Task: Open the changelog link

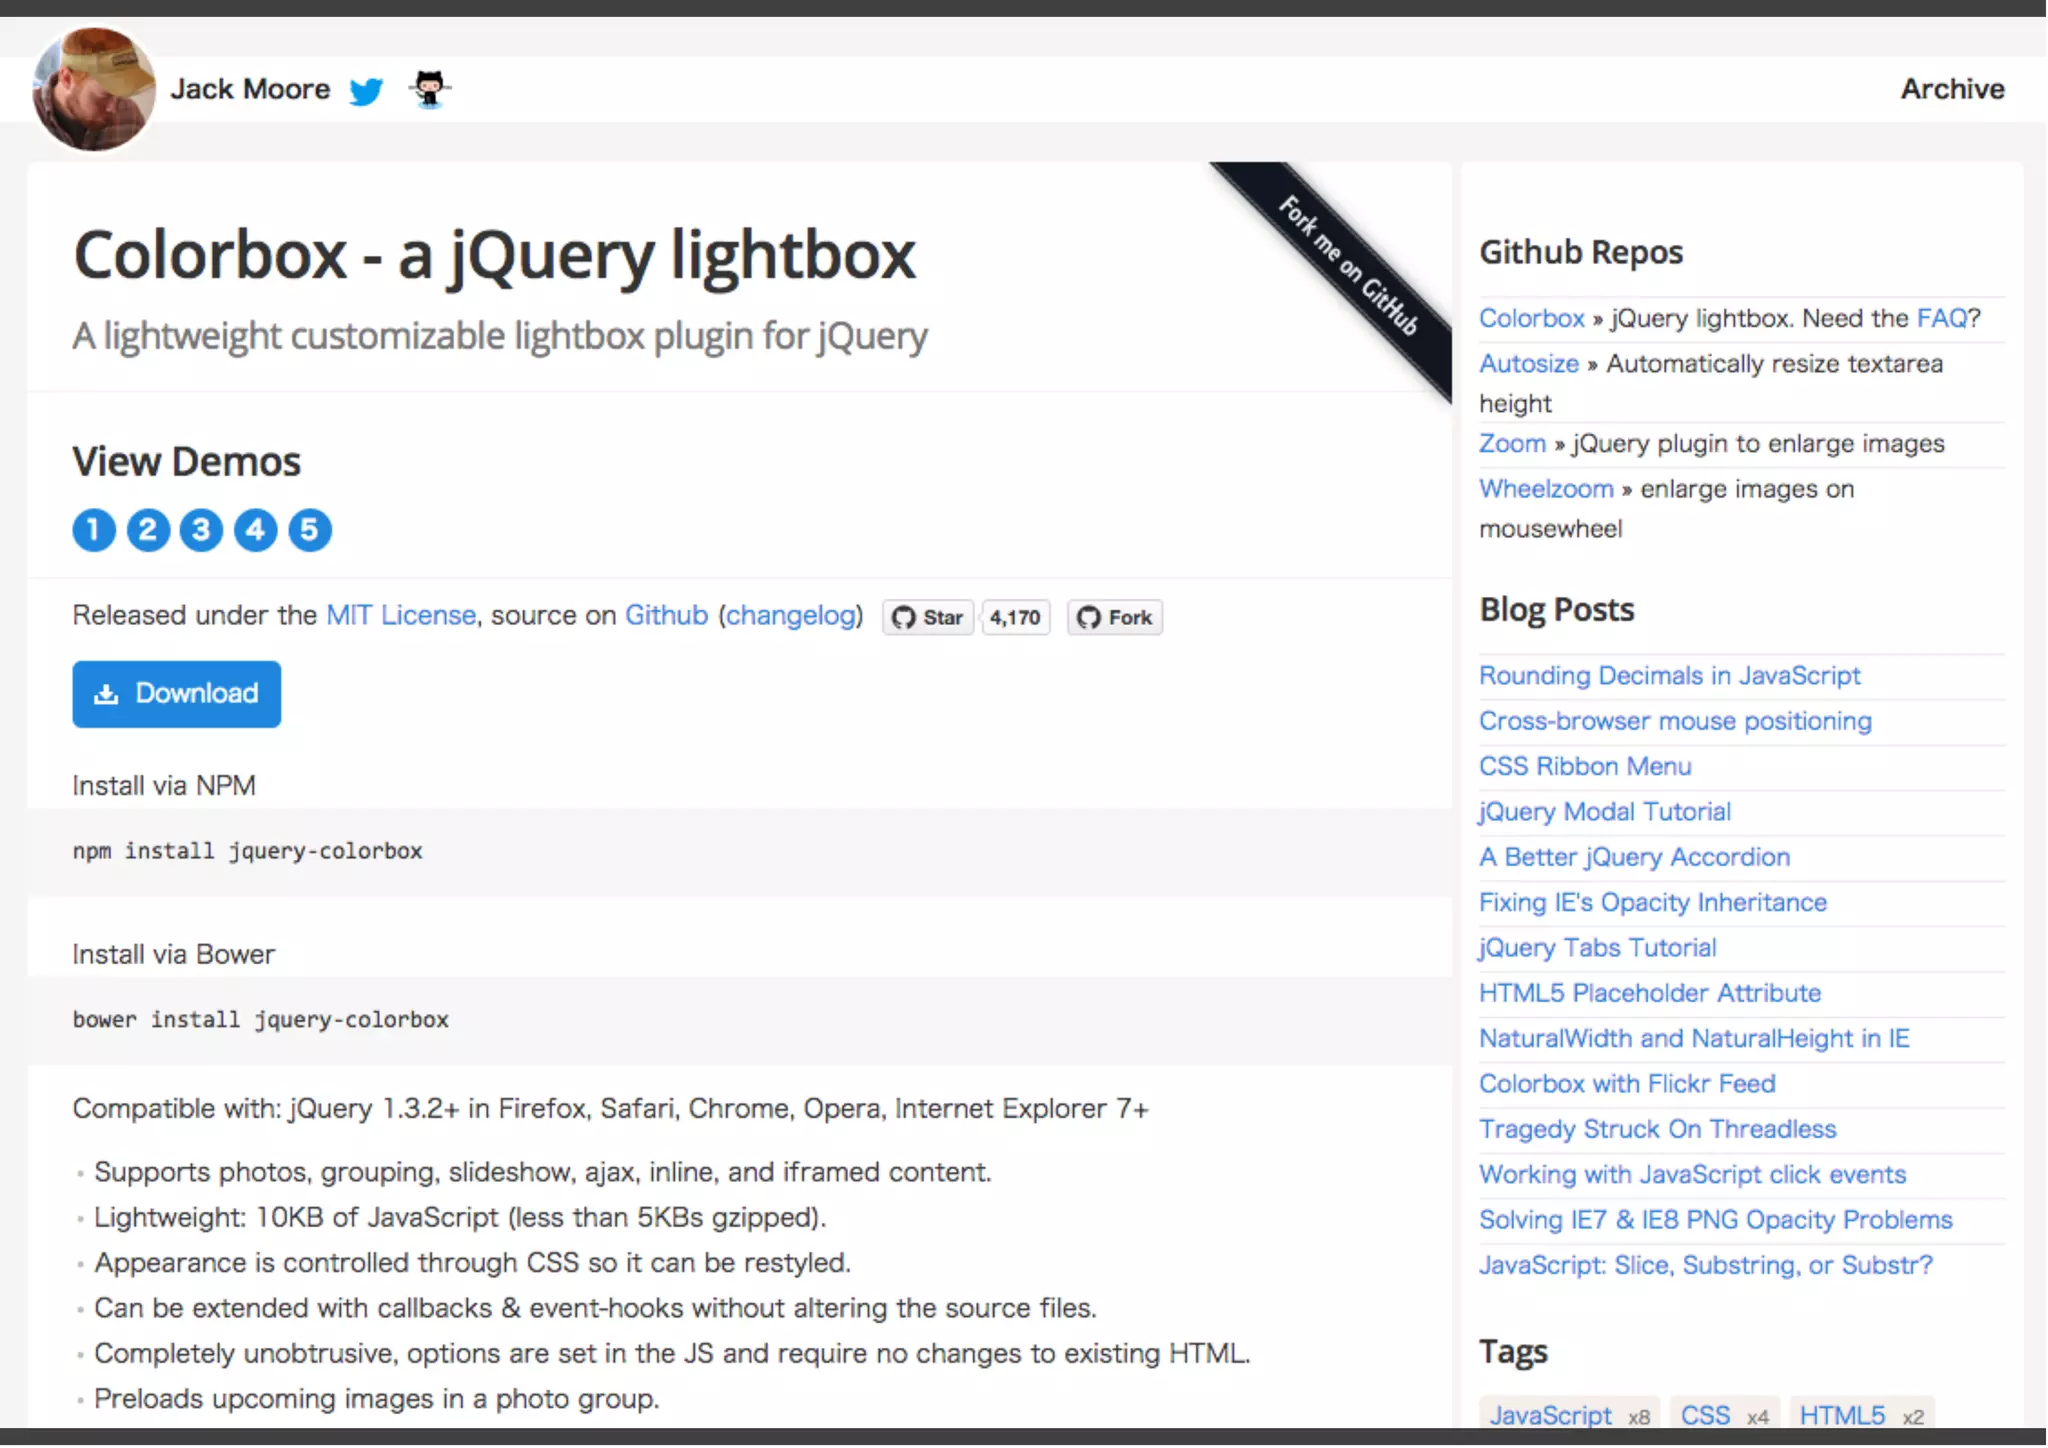Action: point(791,615)
